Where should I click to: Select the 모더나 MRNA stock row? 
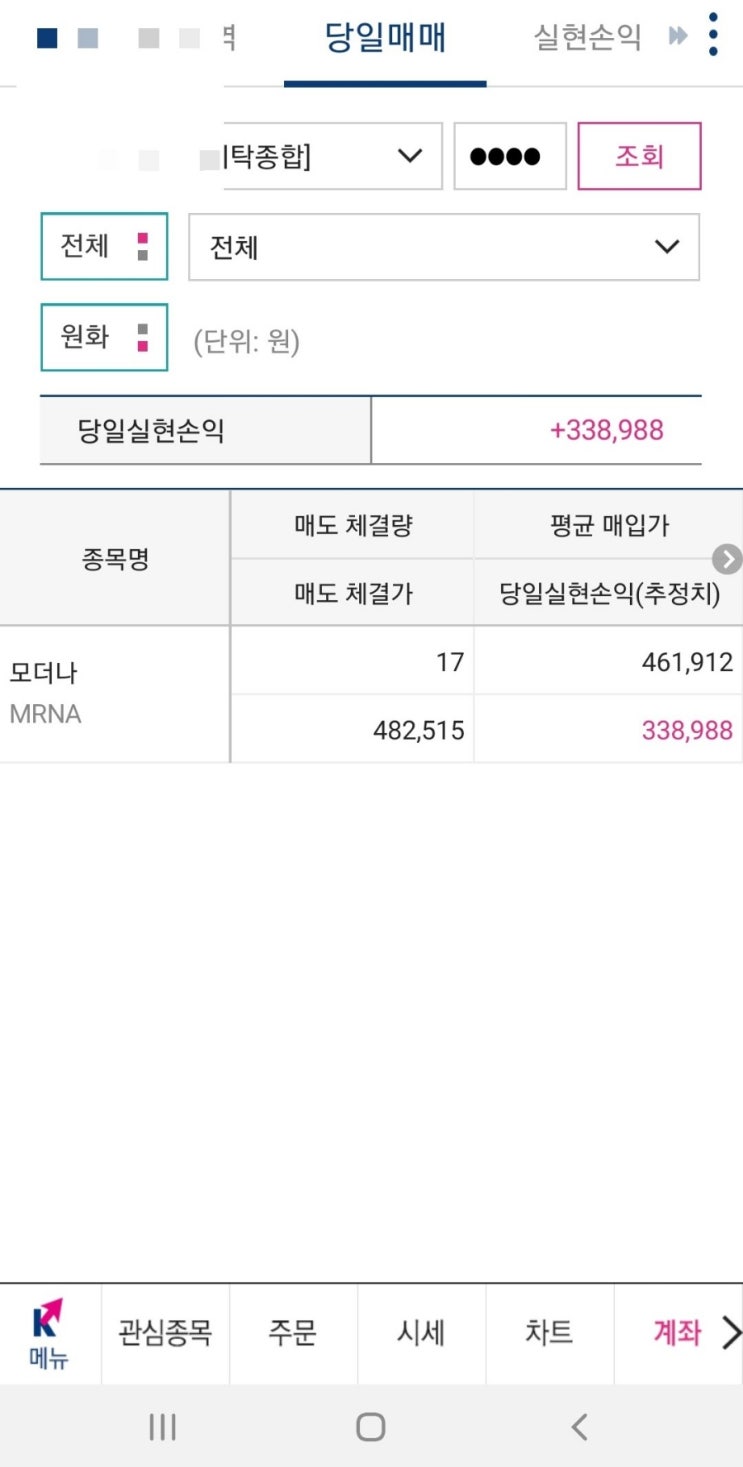371,695
